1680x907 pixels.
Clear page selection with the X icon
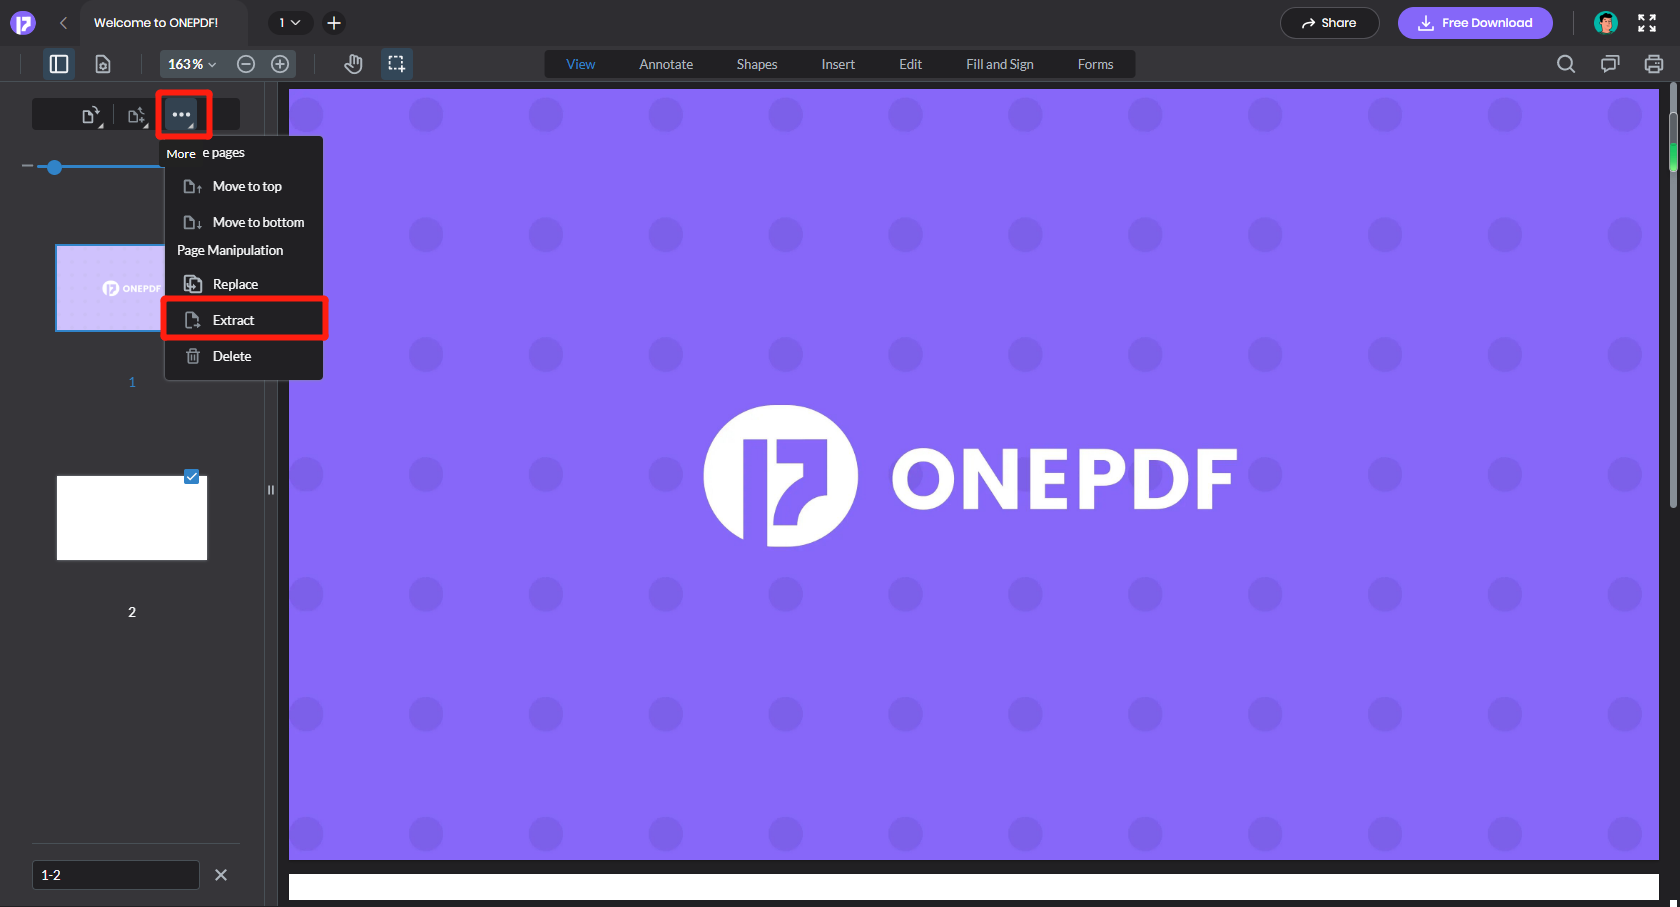(221, 875)
